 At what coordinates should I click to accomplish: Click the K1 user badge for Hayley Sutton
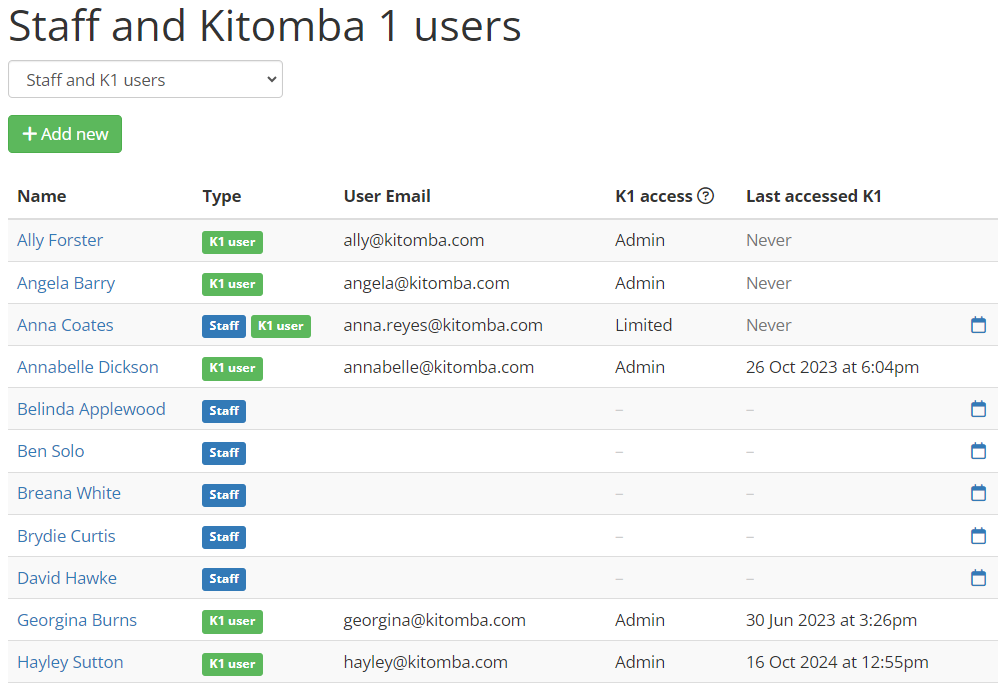[x=233, y=664]
